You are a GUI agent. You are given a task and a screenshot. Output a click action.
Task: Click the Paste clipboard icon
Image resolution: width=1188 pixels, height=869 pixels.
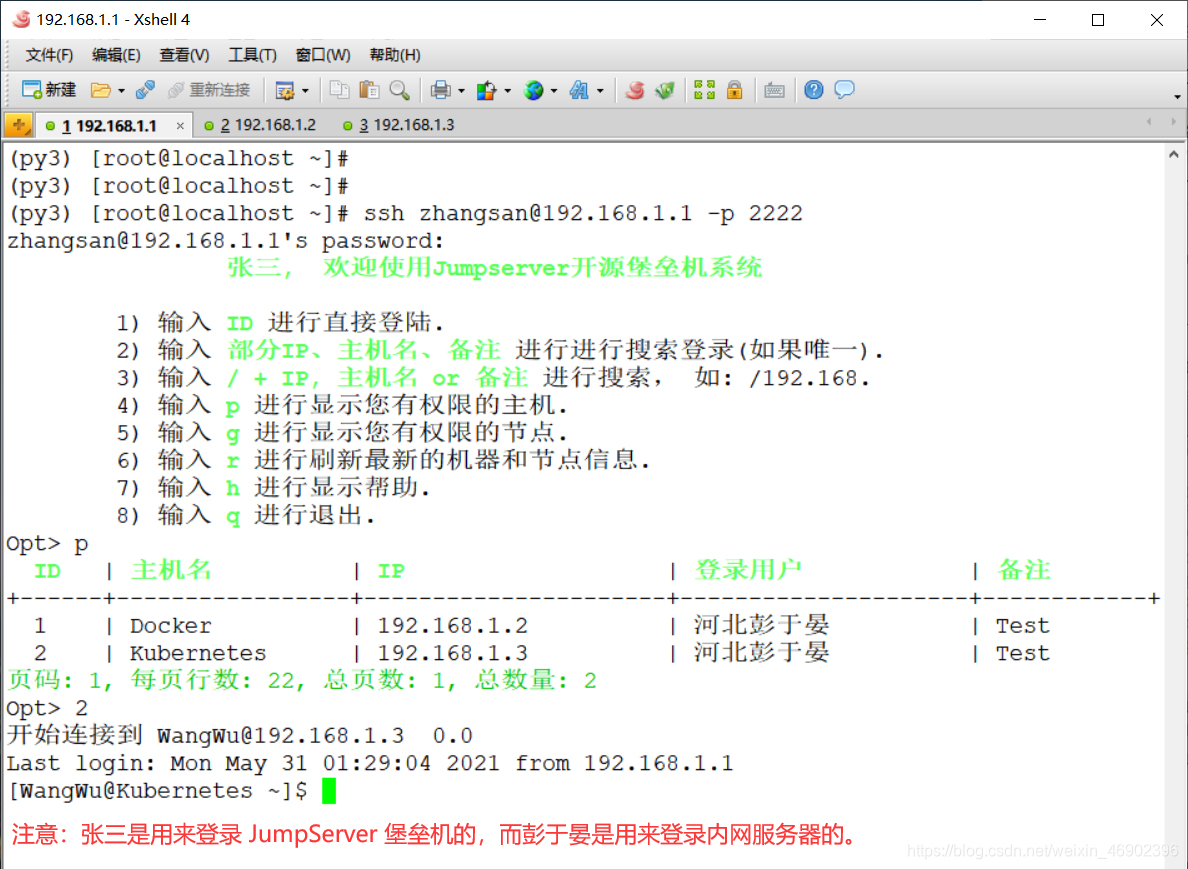[x=369, y=90]
